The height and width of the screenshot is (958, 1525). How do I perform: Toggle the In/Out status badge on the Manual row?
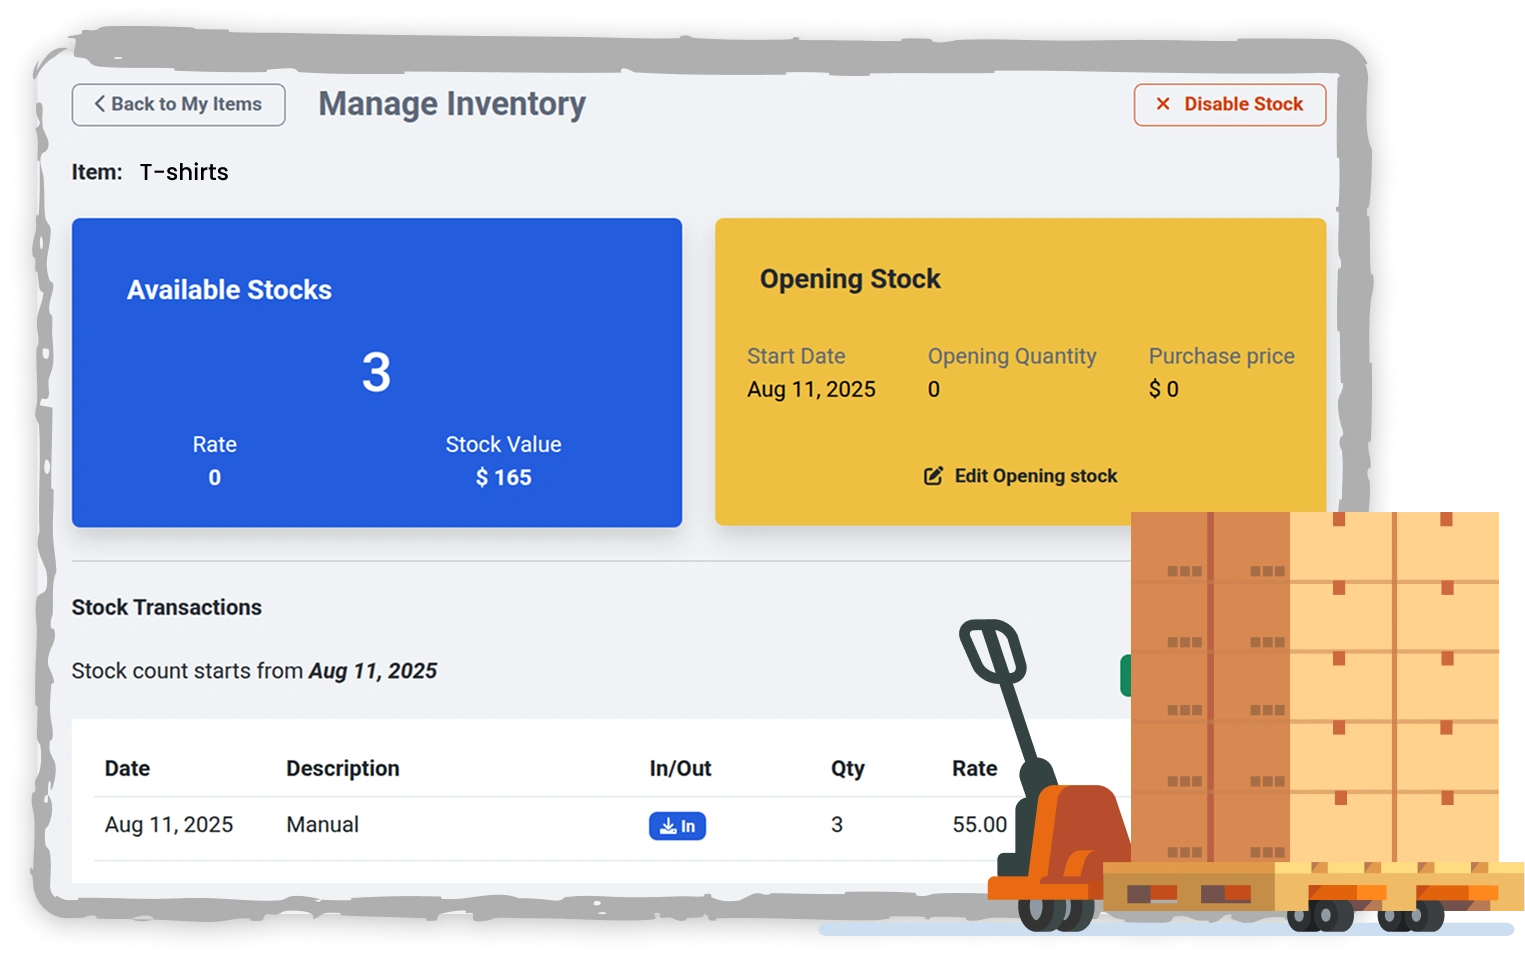point(678,825)
